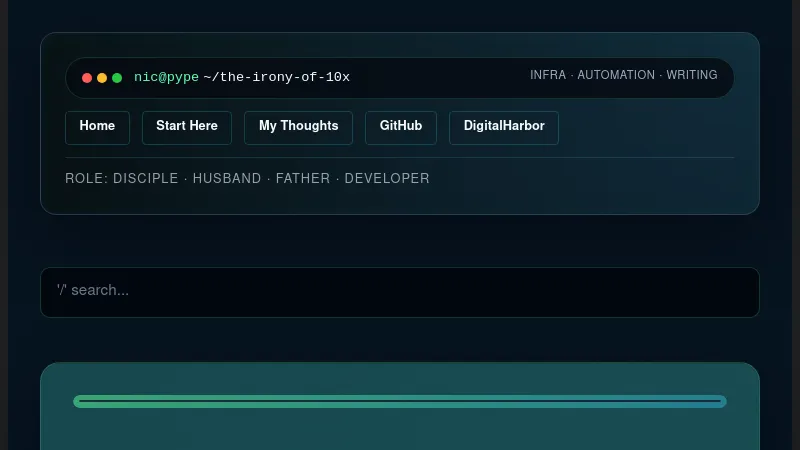Click the yellow terminal dot

coord(102,78)
